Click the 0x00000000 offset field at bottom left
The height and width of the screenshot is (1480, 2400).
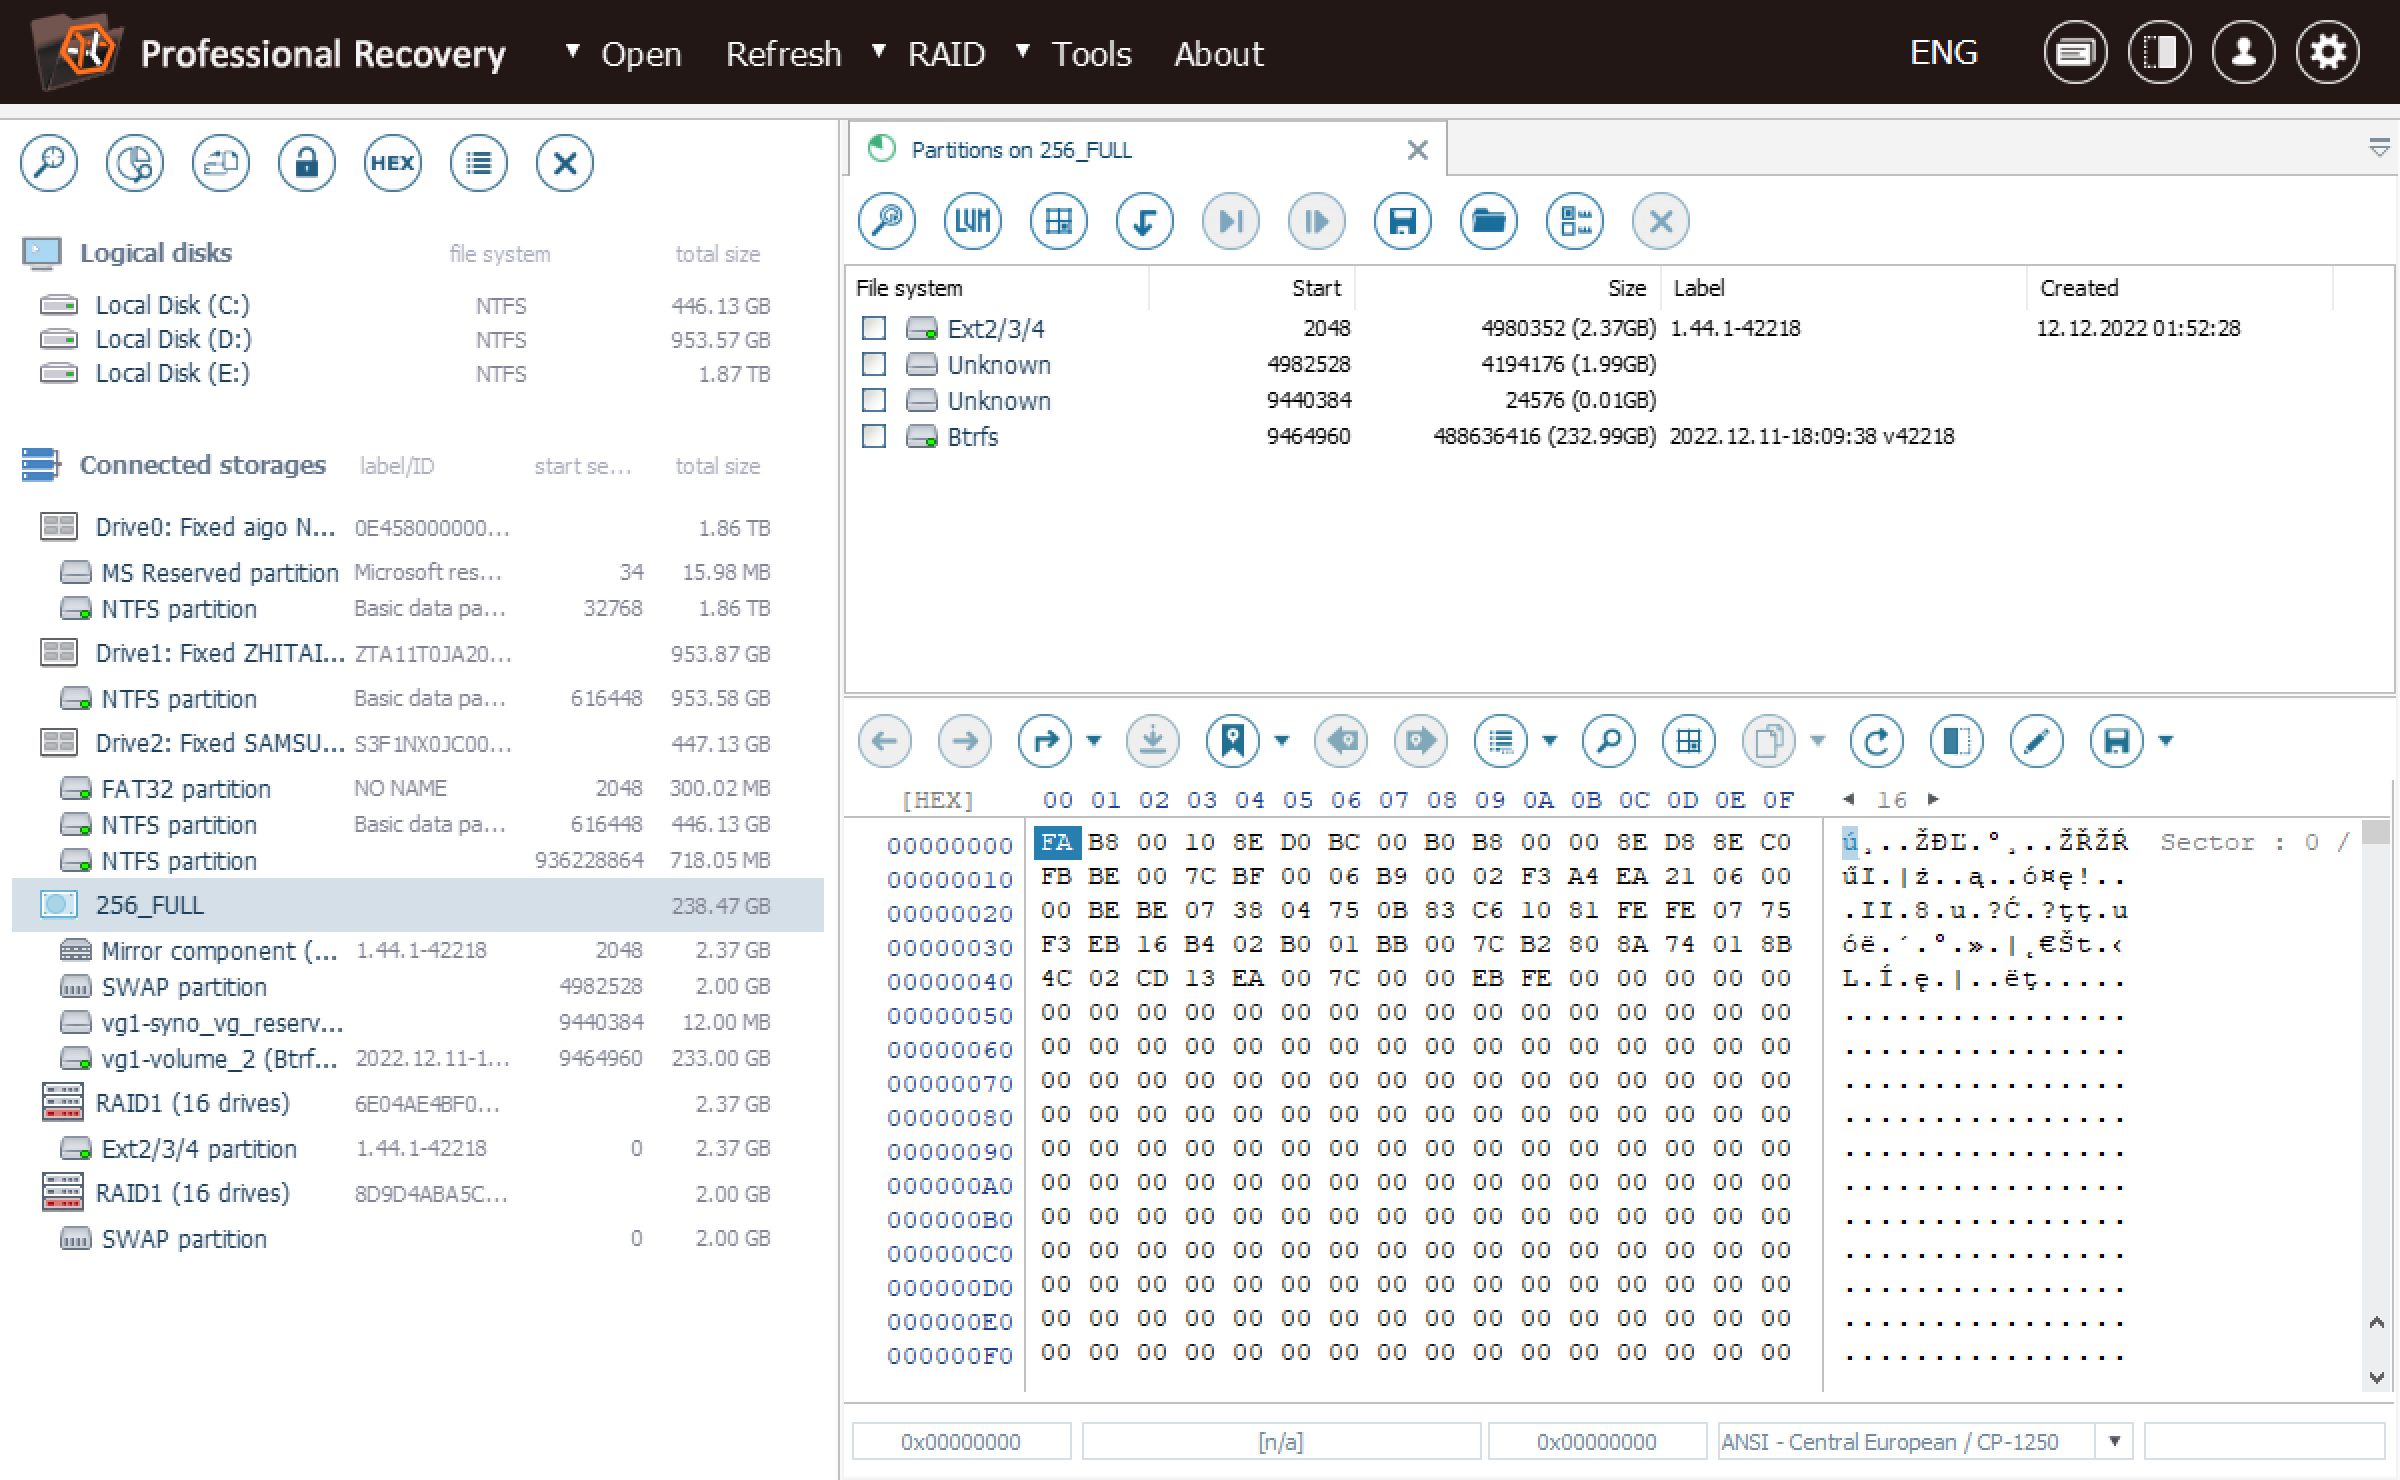click(x=961, y=1441)
